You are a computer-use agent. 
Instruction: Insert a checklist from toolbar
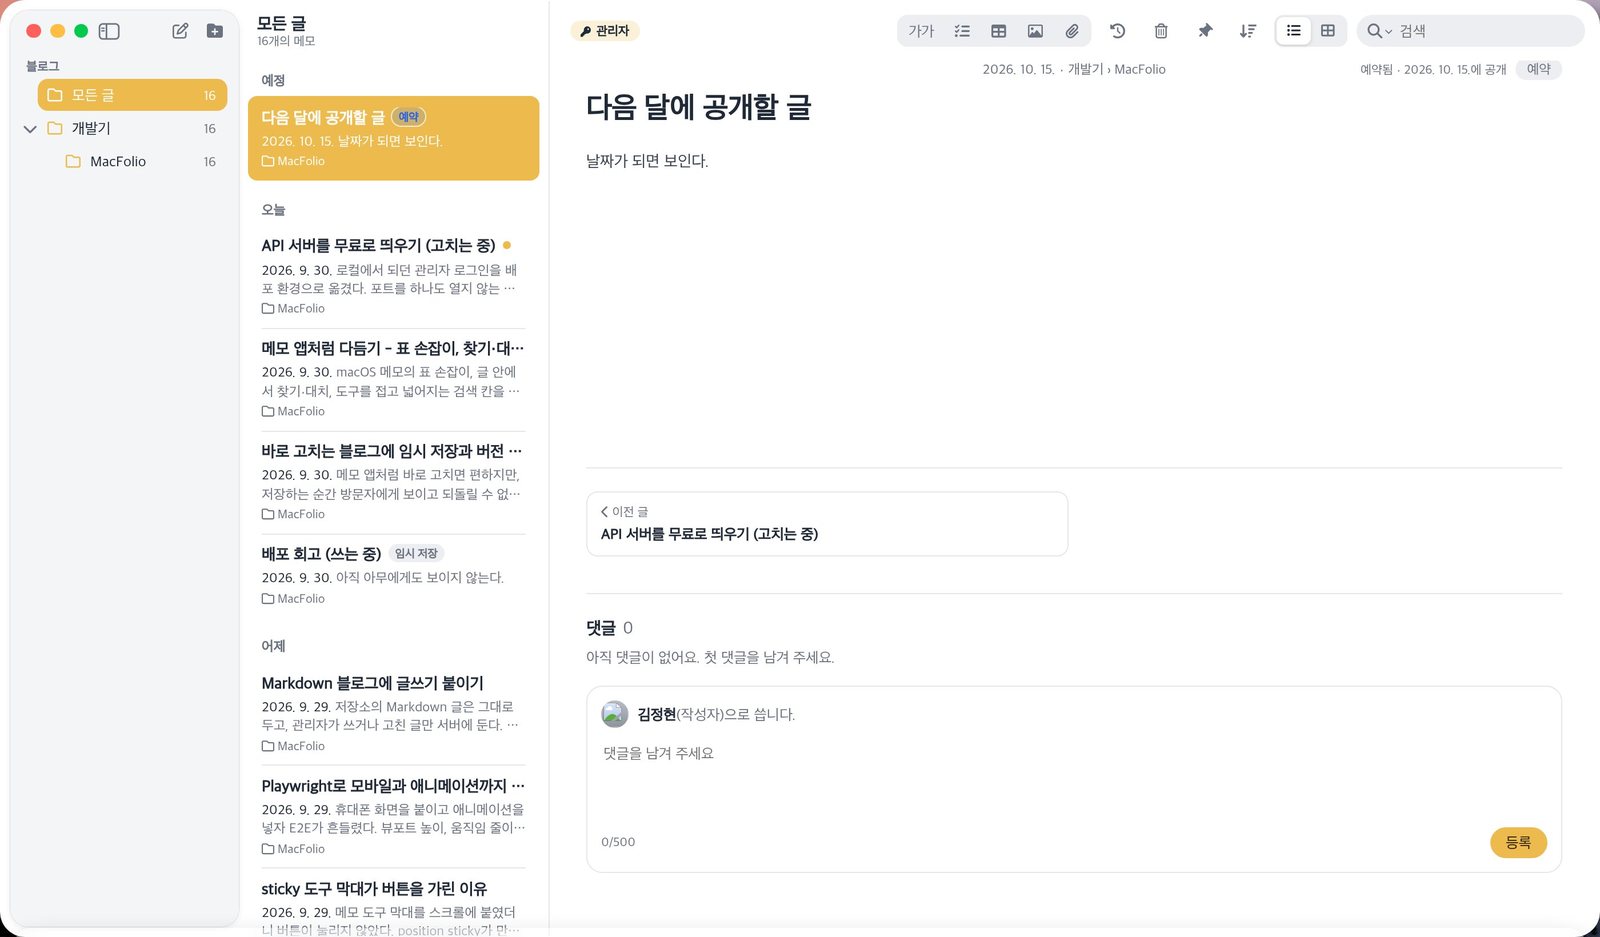(x=962, y=31)
